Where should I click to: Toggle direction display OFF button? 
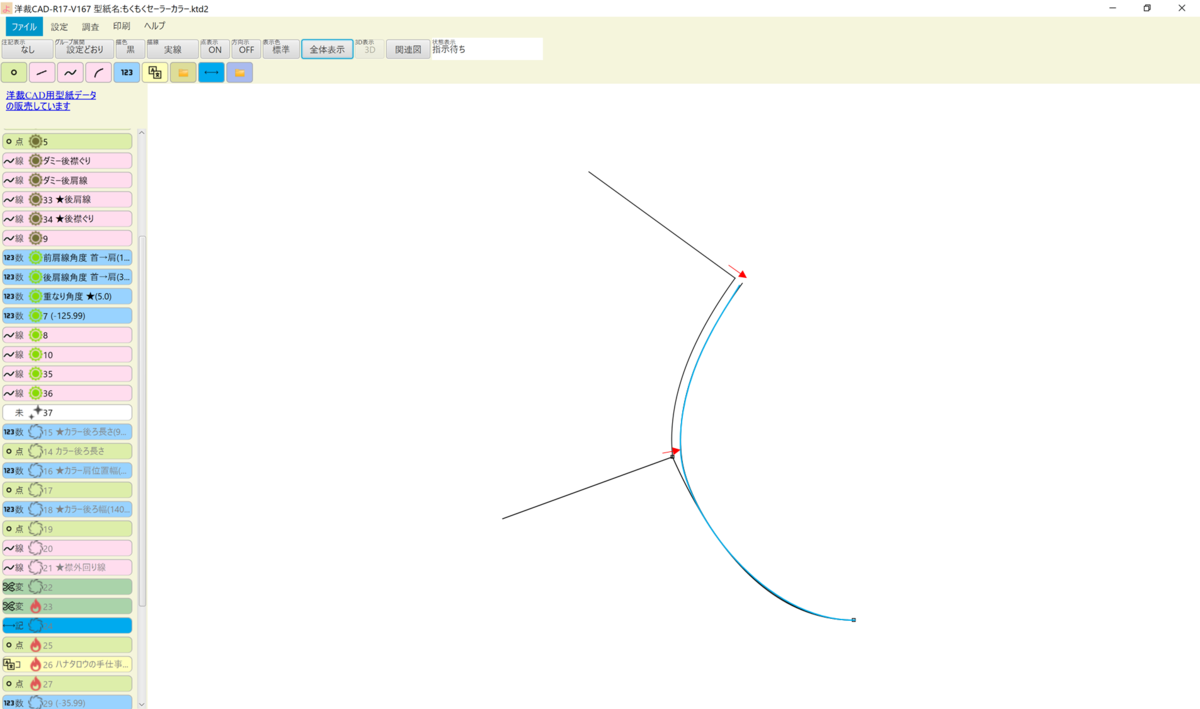coord(245,49)
